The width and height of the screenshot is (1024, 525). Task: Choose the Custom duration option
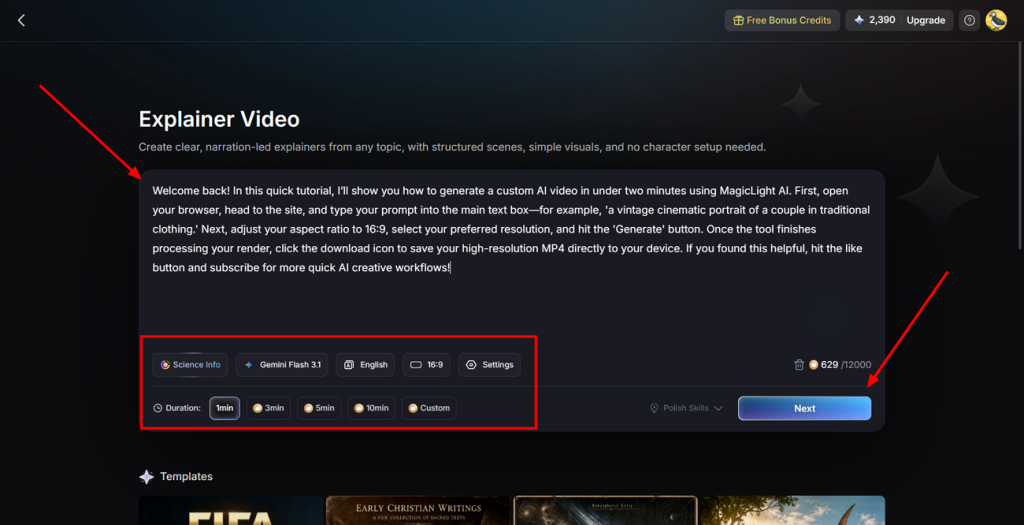pyautogui.click(x=429, y=408)
